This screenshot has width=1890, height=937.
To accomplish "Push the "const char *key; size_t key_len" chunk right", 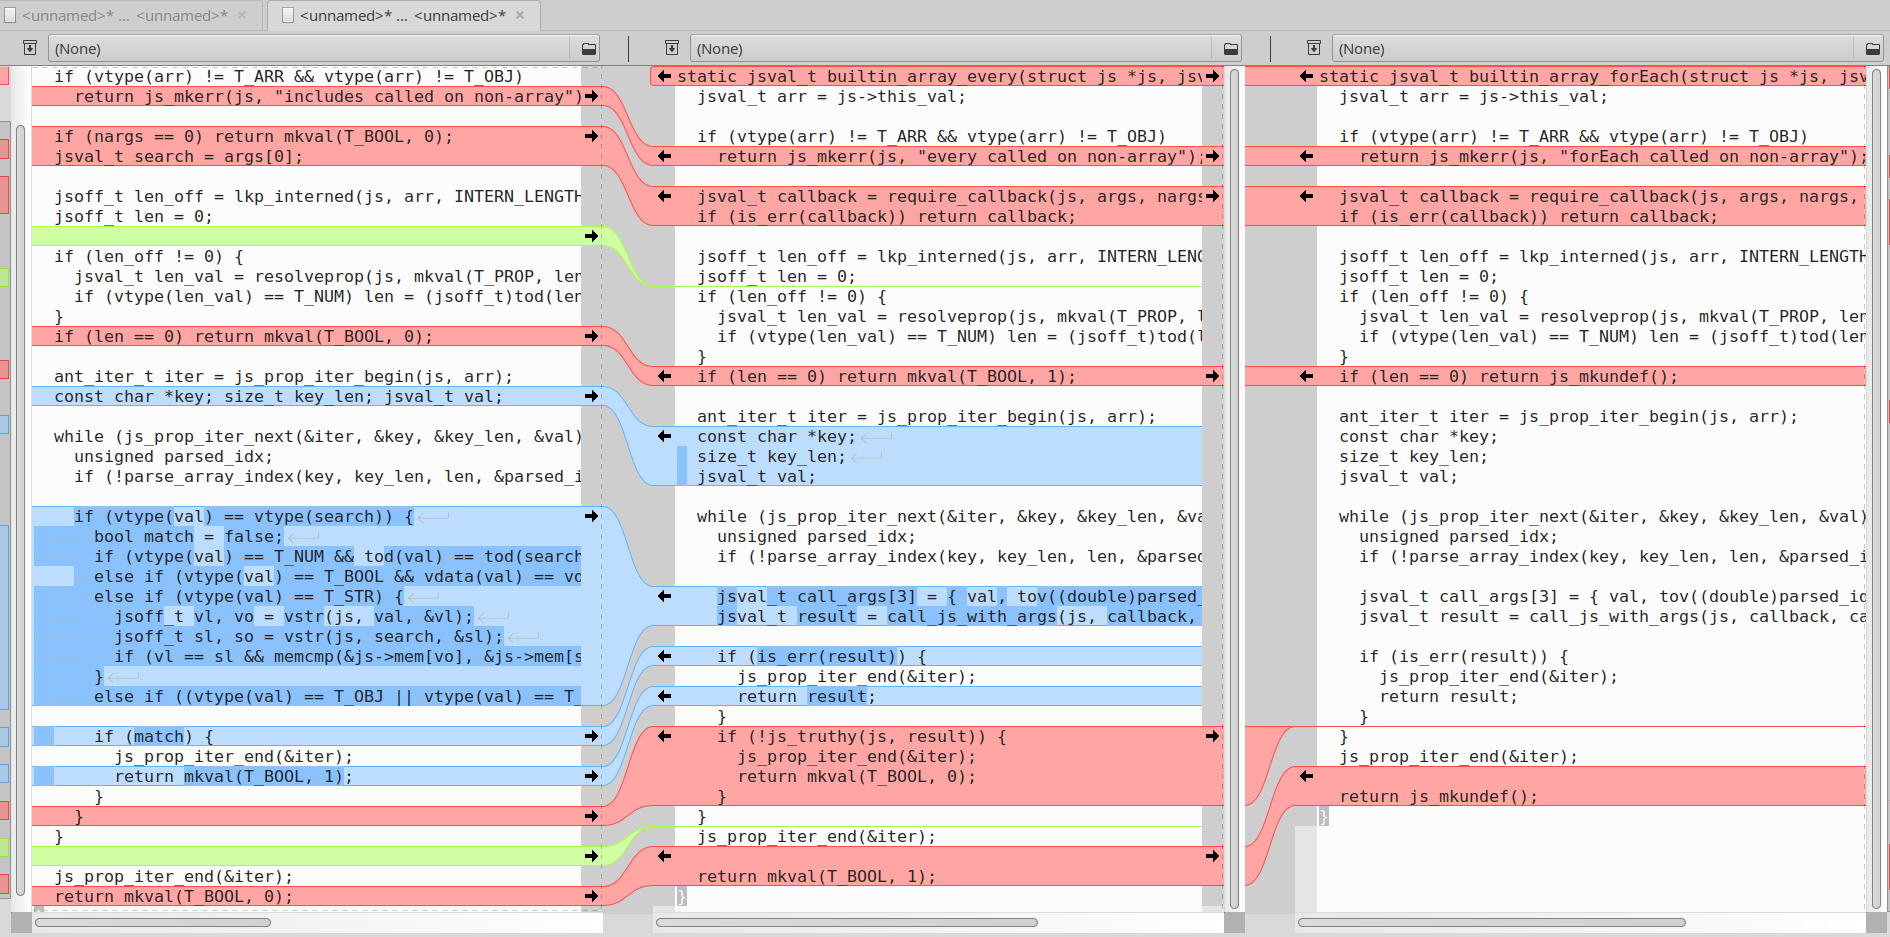I will point(591,396).
